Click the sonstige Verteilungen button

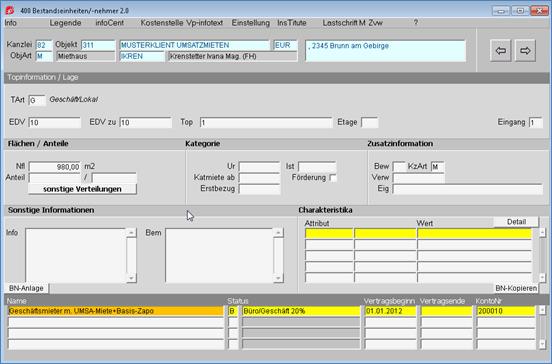point(82,189)
